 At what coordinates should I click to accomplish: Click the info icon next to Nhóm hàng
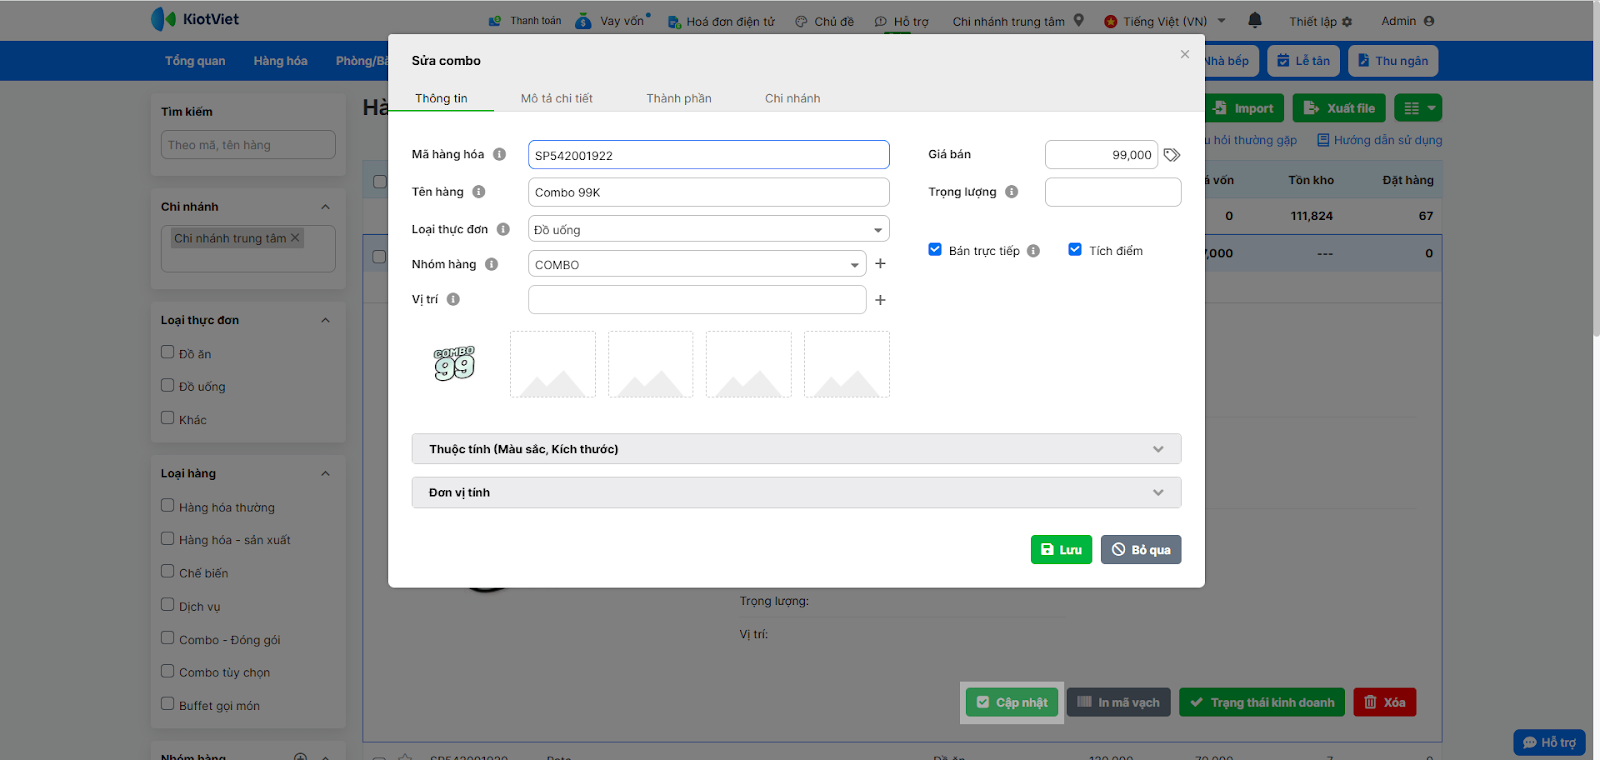(491, 264)
